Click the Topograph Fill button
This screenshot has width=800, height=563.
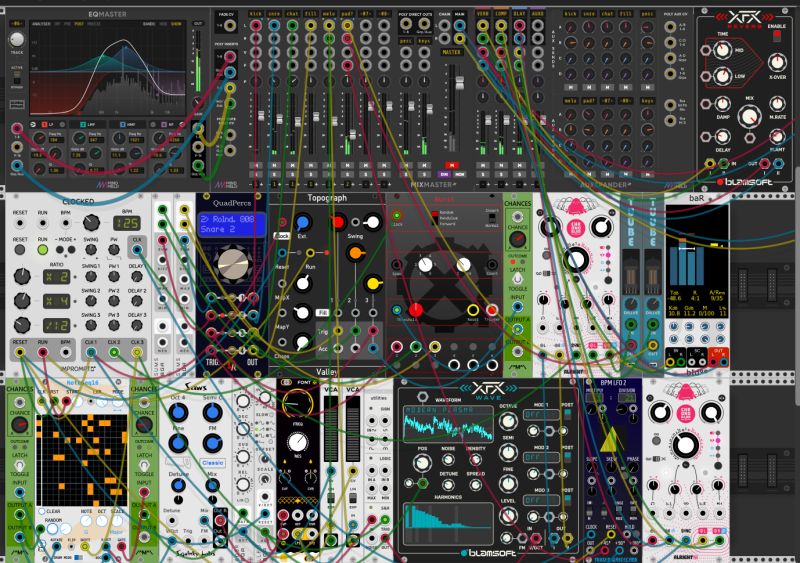(322, 312)
